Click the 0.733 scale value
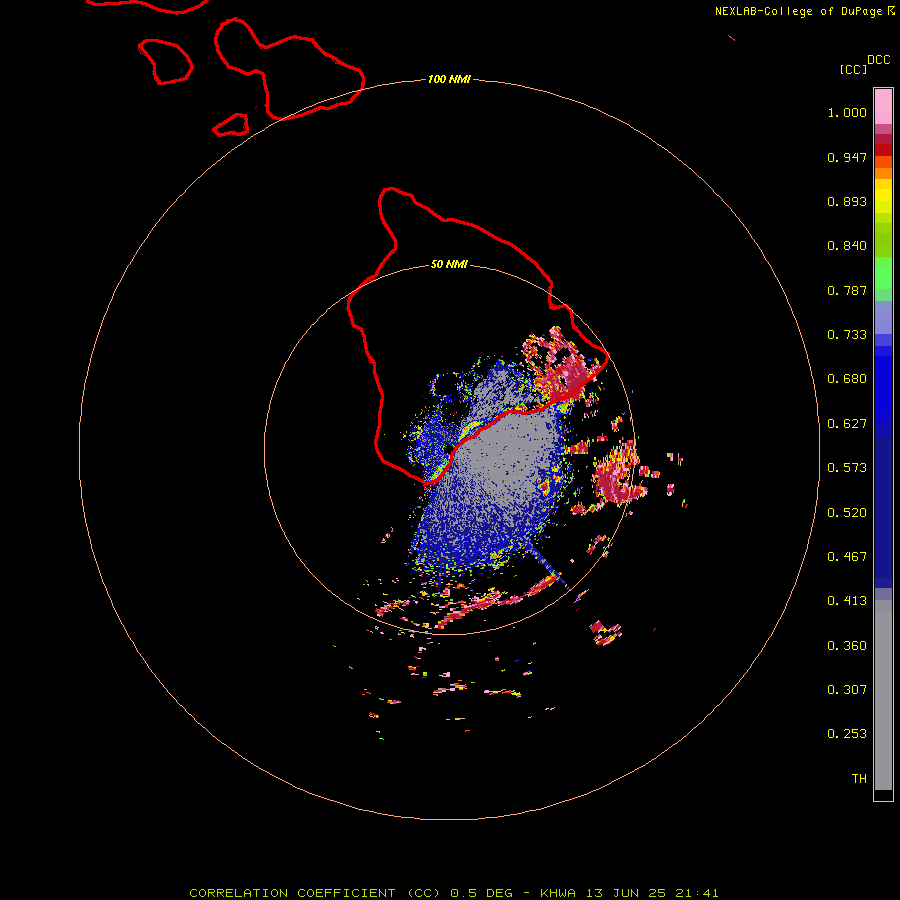900x900 pixels. (x=847, y=335)
